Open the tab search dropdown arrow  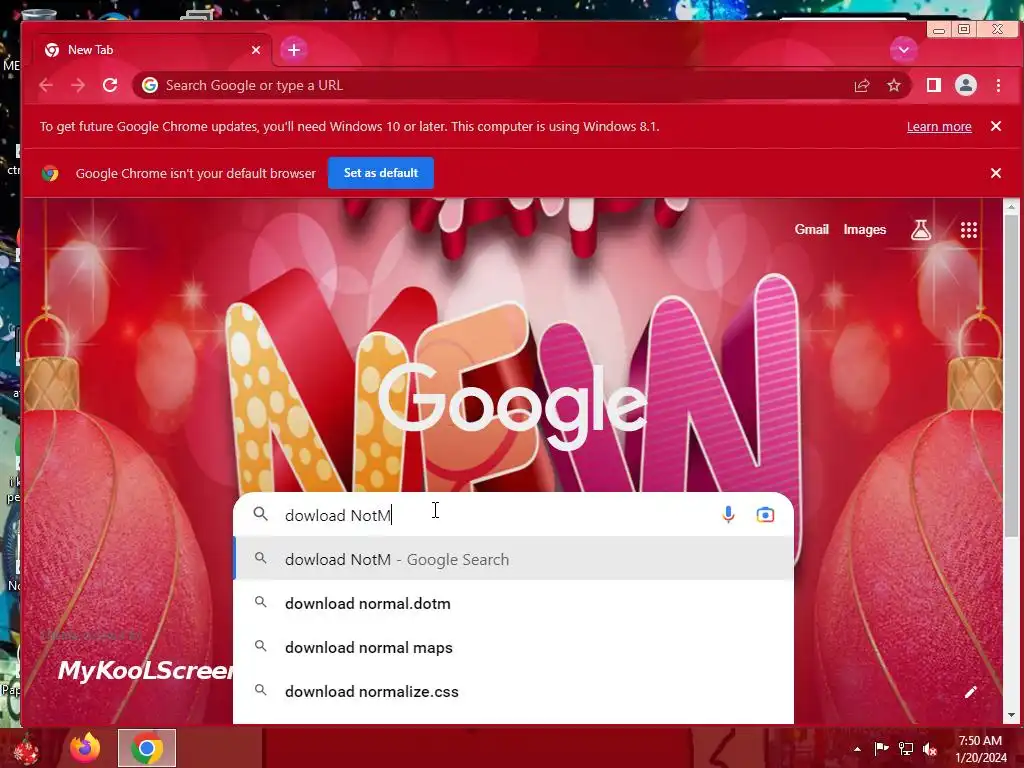(904, 50)
